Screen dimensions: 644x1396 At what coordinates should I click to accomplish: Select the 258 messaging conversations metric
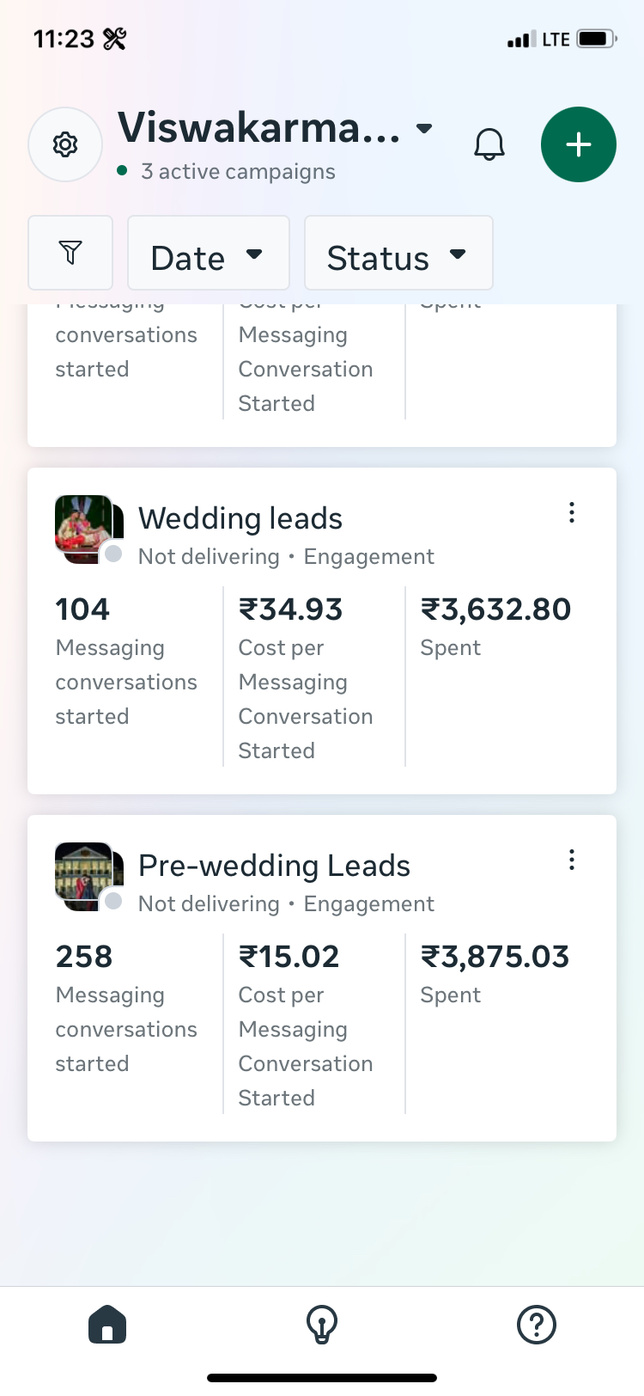point(84,957)
